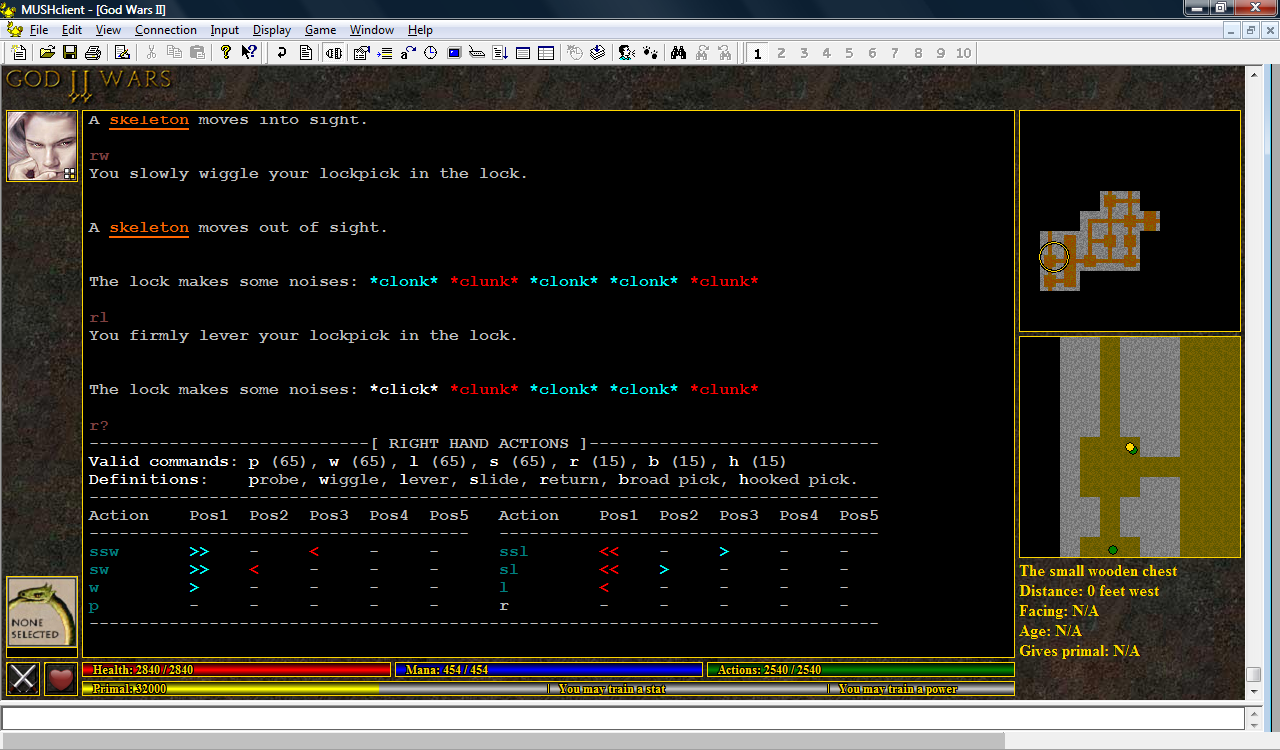Click the lamp icon beside File menu
1280x750 pixels.
point(15,30)
